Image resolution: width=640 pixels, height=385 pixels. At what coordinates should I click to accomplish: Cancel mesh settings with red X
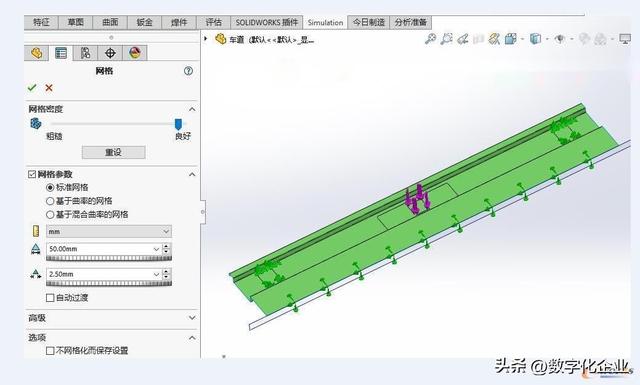(x=49, y=88)
